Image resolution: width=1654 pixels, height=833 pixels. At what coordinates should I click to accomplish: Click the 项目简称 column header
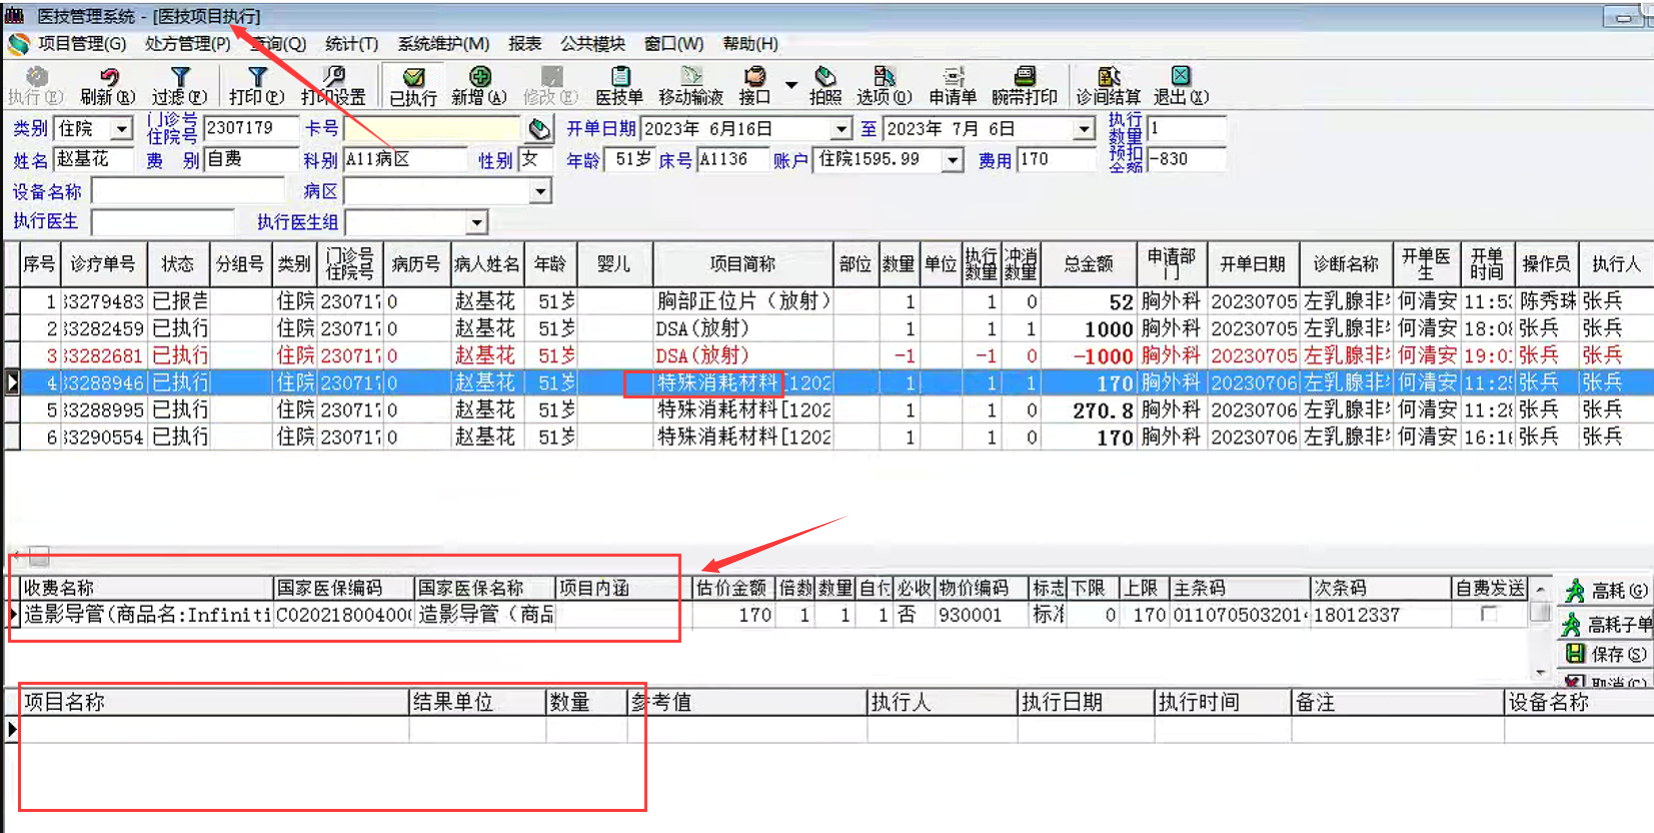[743, 264]
